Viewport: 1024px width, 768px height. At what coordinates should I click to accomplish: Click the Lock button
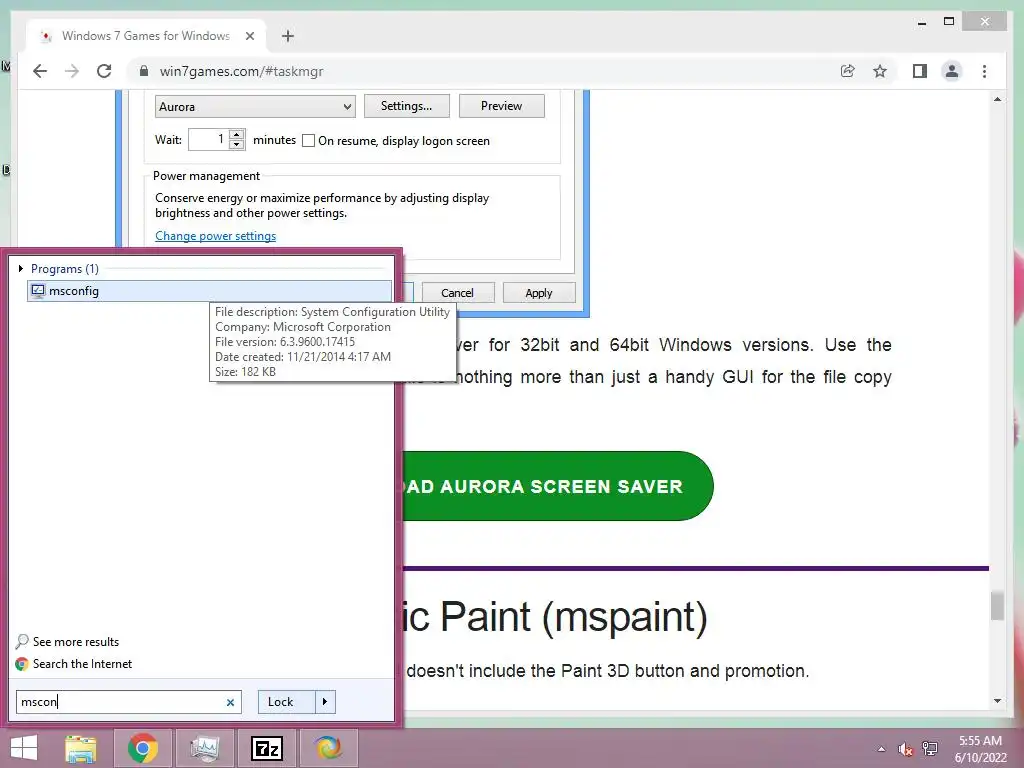[287, 702]
